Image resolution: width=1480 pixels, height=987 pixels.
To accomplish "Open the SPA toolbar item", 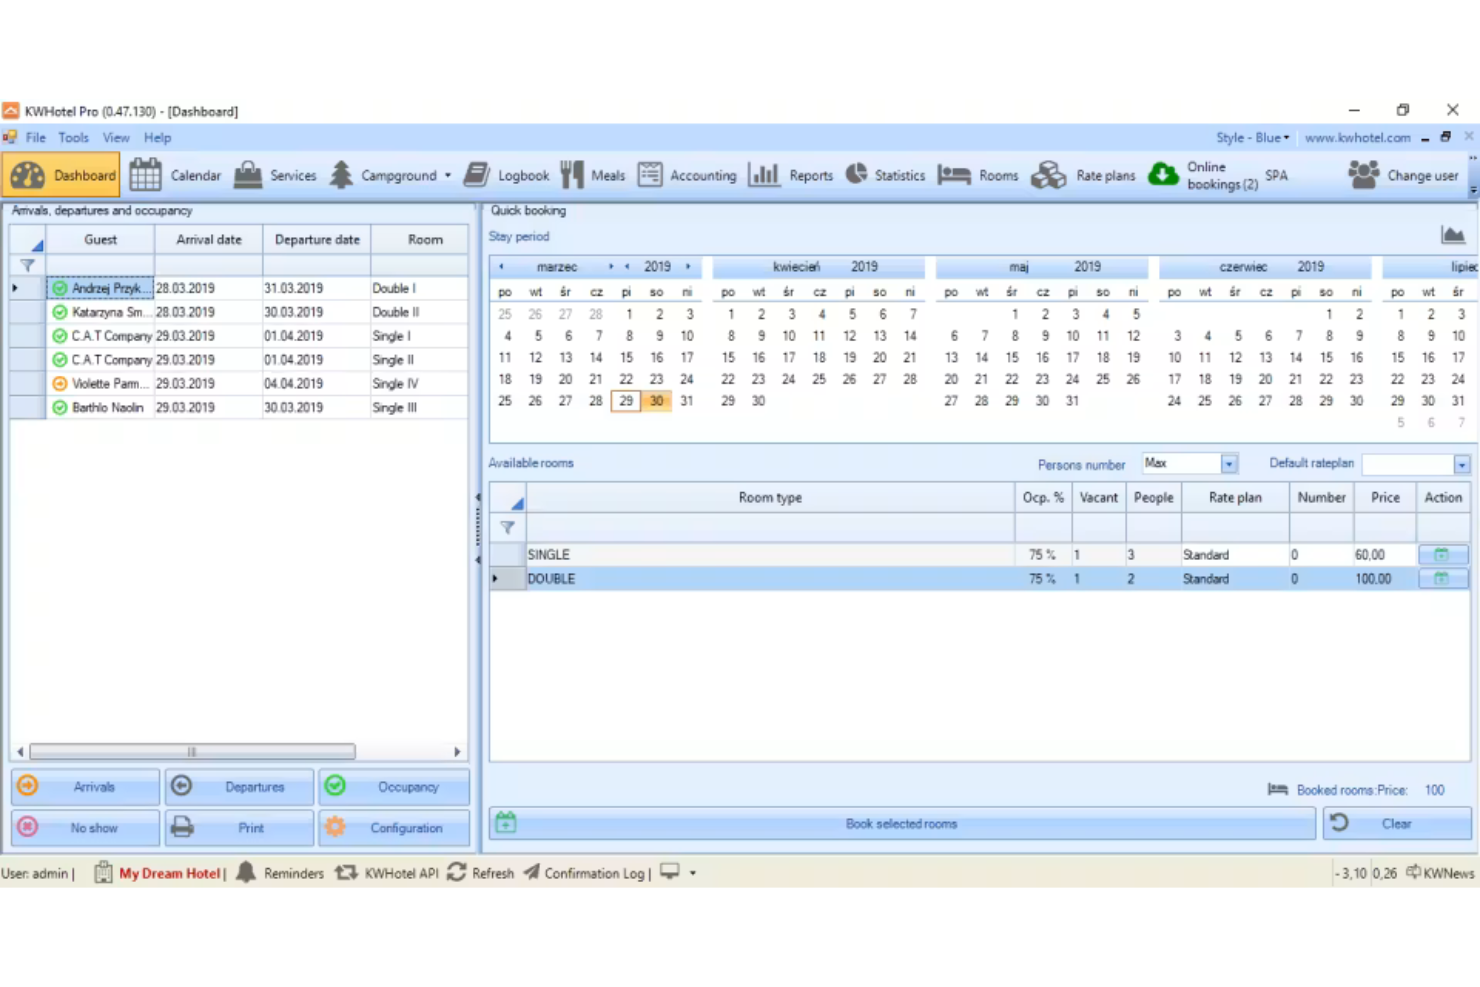I will click(1276, 175).
